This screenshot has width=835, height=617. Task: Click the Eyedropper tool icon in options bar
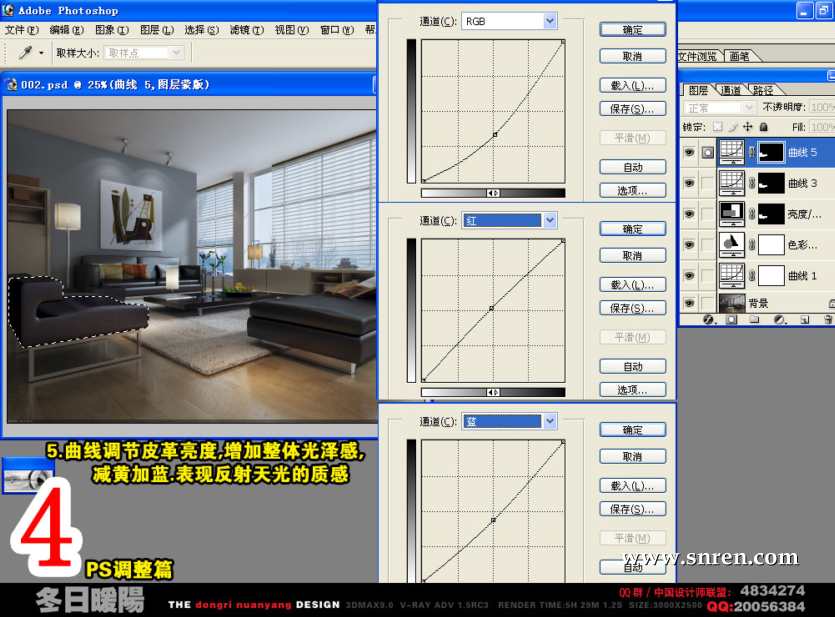click(x=25, y=52)
